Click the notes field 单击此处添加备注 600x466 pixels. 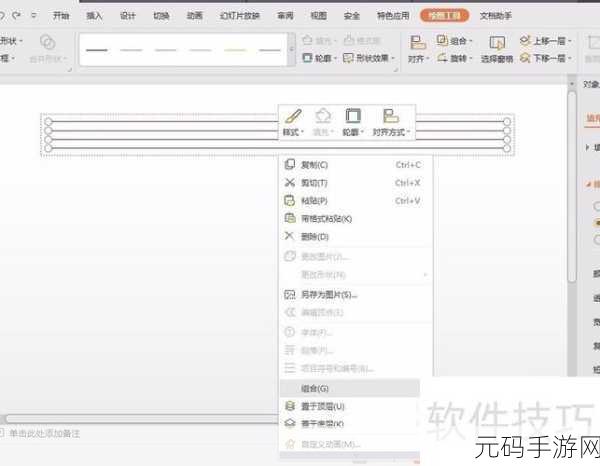[44, 433]
